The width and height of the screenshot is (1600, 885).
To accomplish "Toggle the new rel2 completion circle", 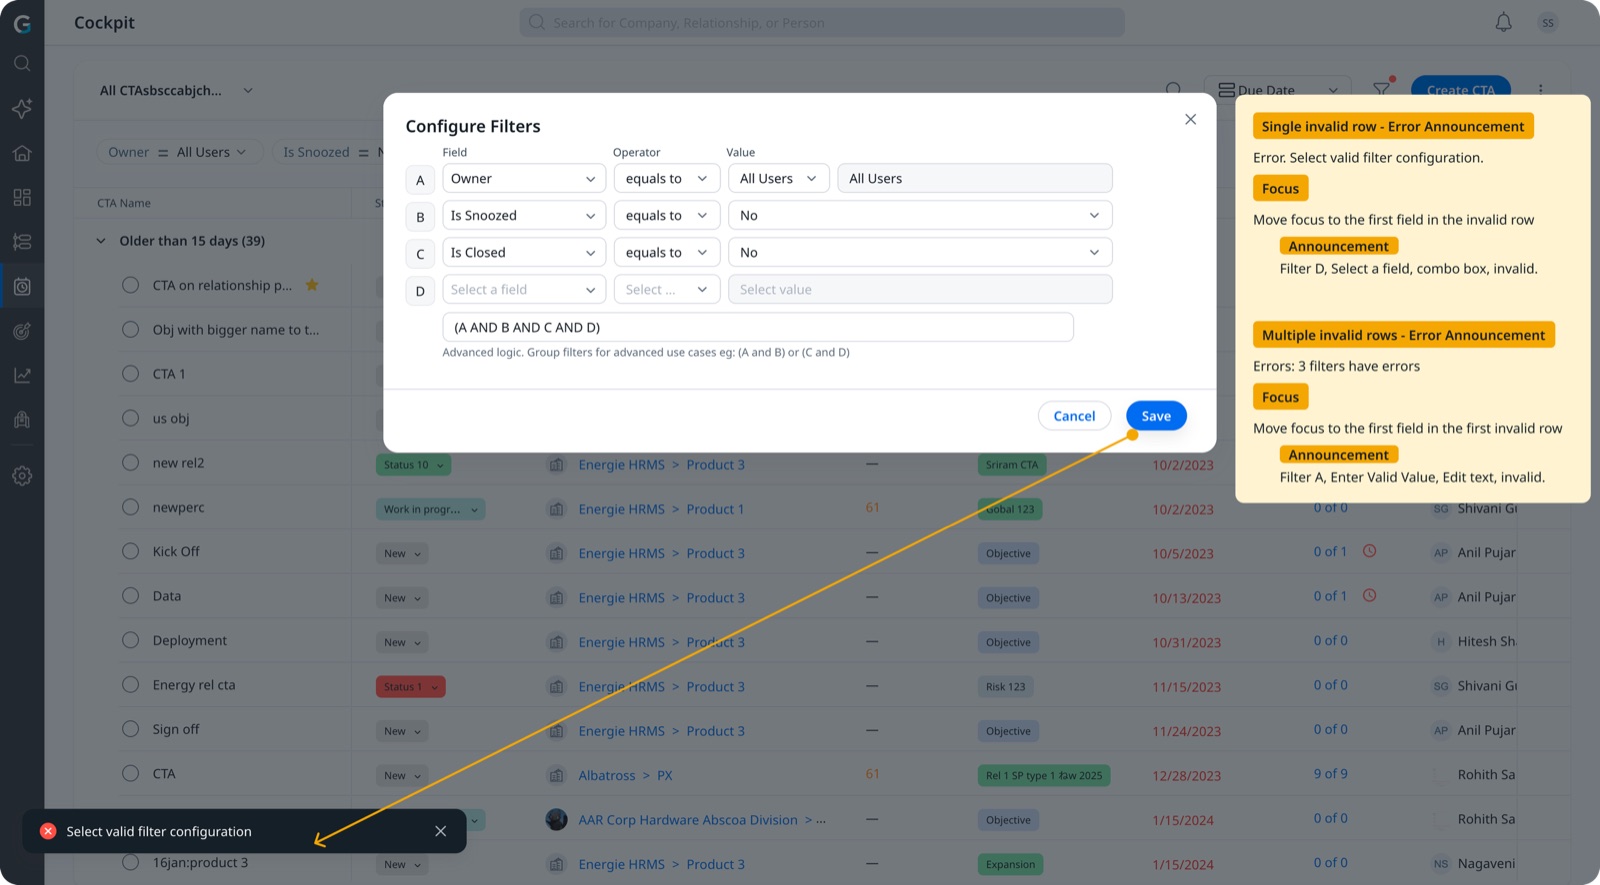I will 130,462.
